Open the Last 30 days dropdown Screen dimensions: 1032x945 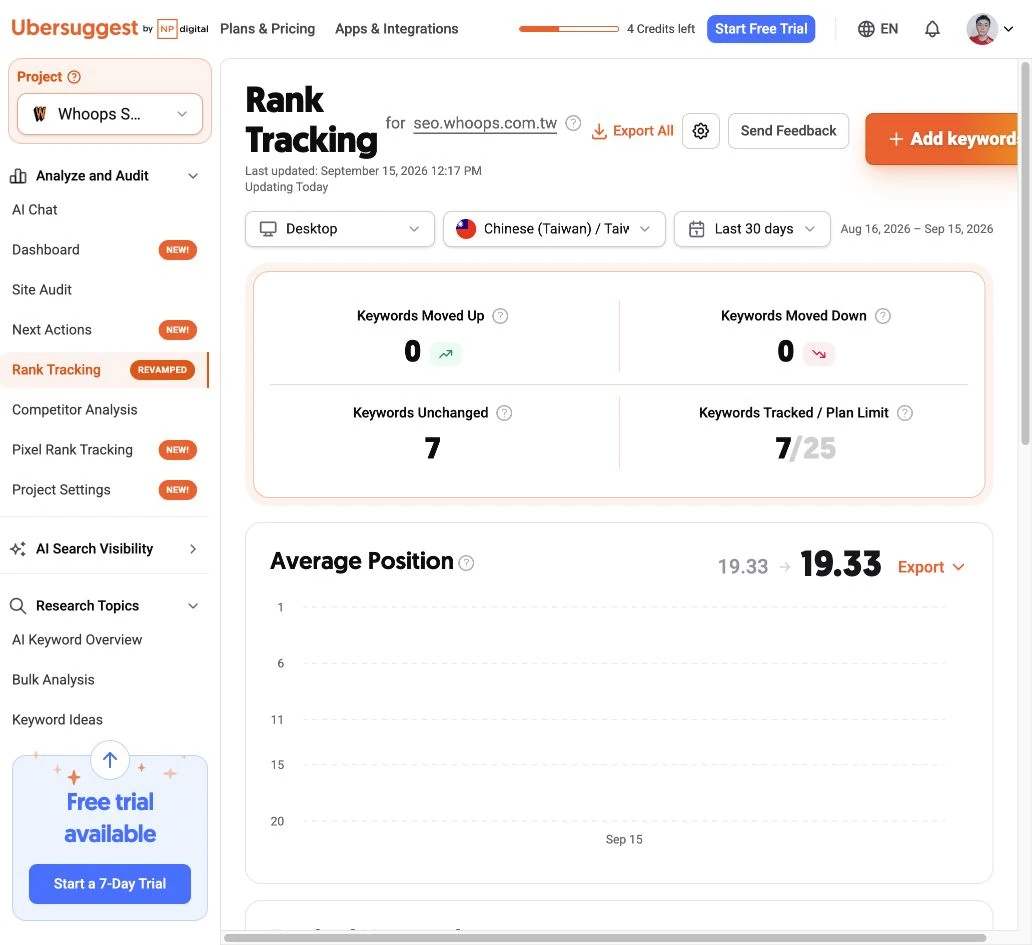click(752, 229)
